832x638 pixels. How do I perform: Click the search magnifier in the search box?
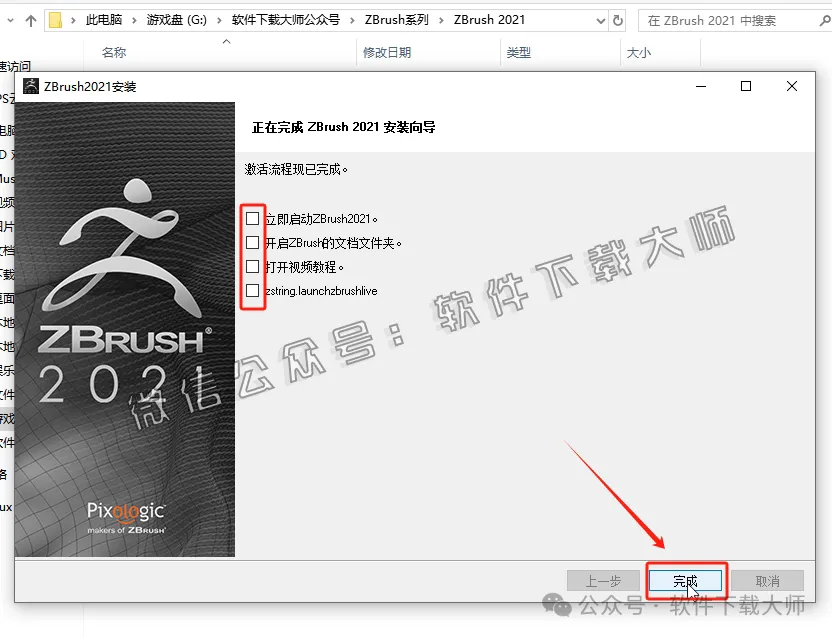tap(822, 19)
